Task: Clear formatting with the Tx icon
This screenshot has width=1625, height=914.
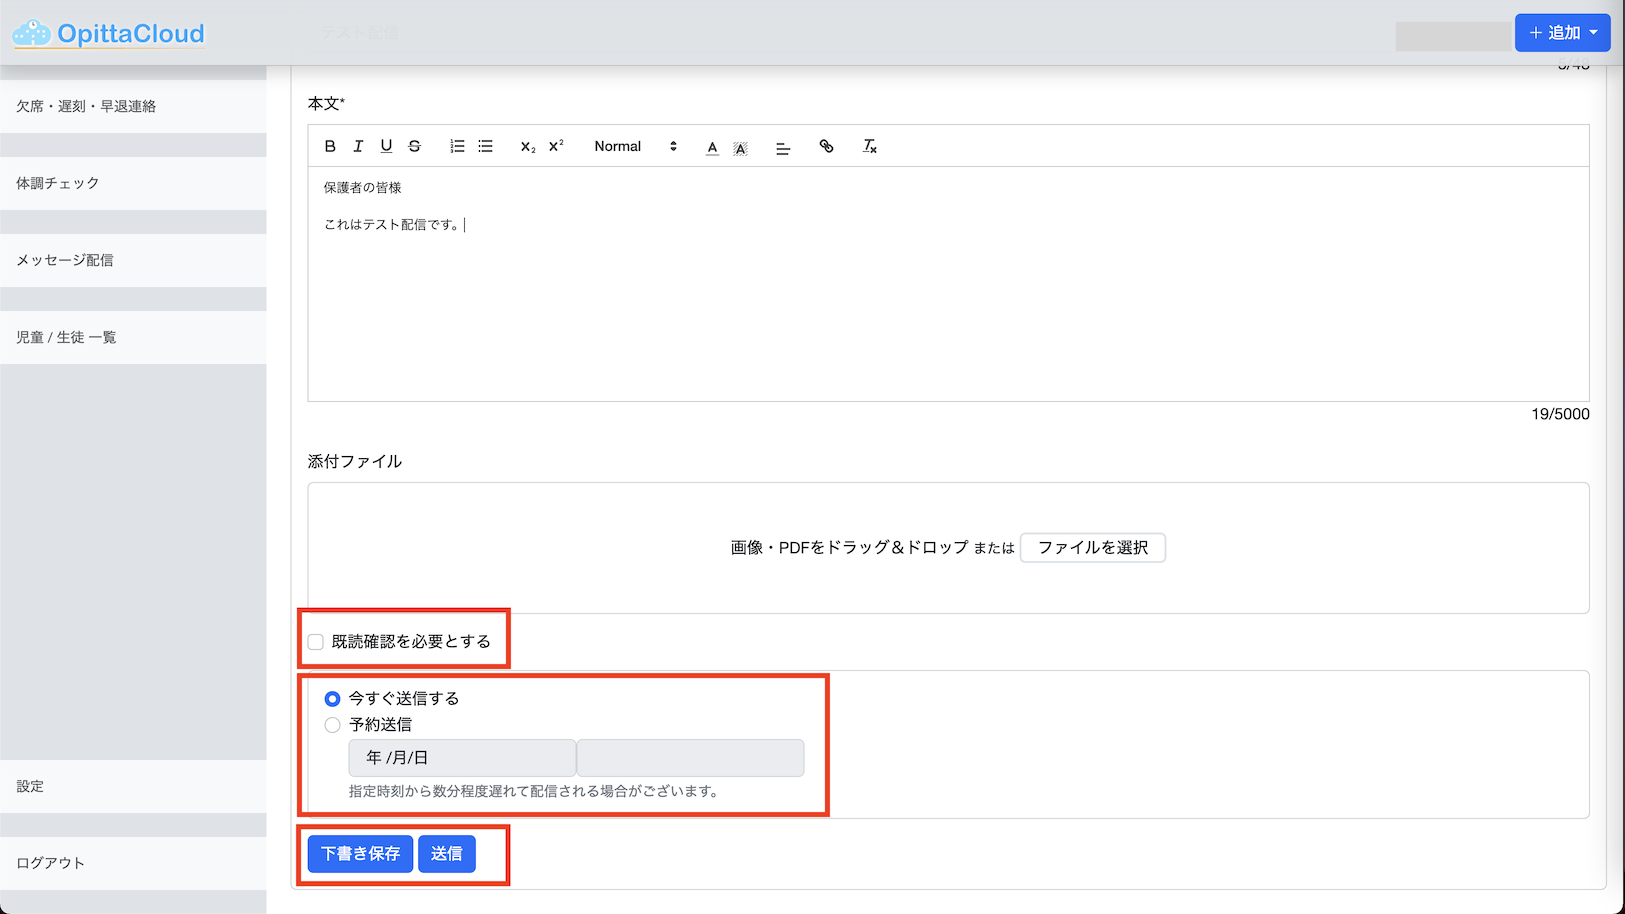Action: pos(869,146)
